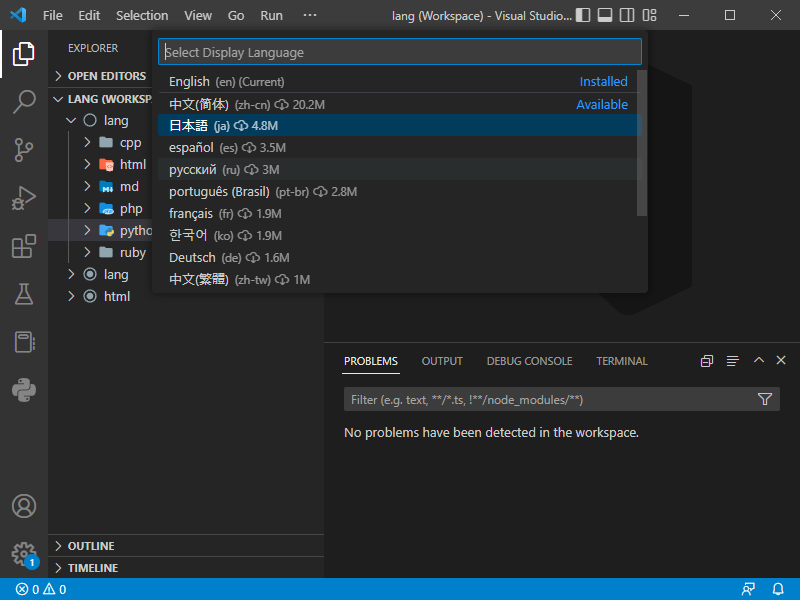The height and width of the screenshot is (600, 800).
Task: Maximize the panel with the up chevron
Action: coord(759,360)
